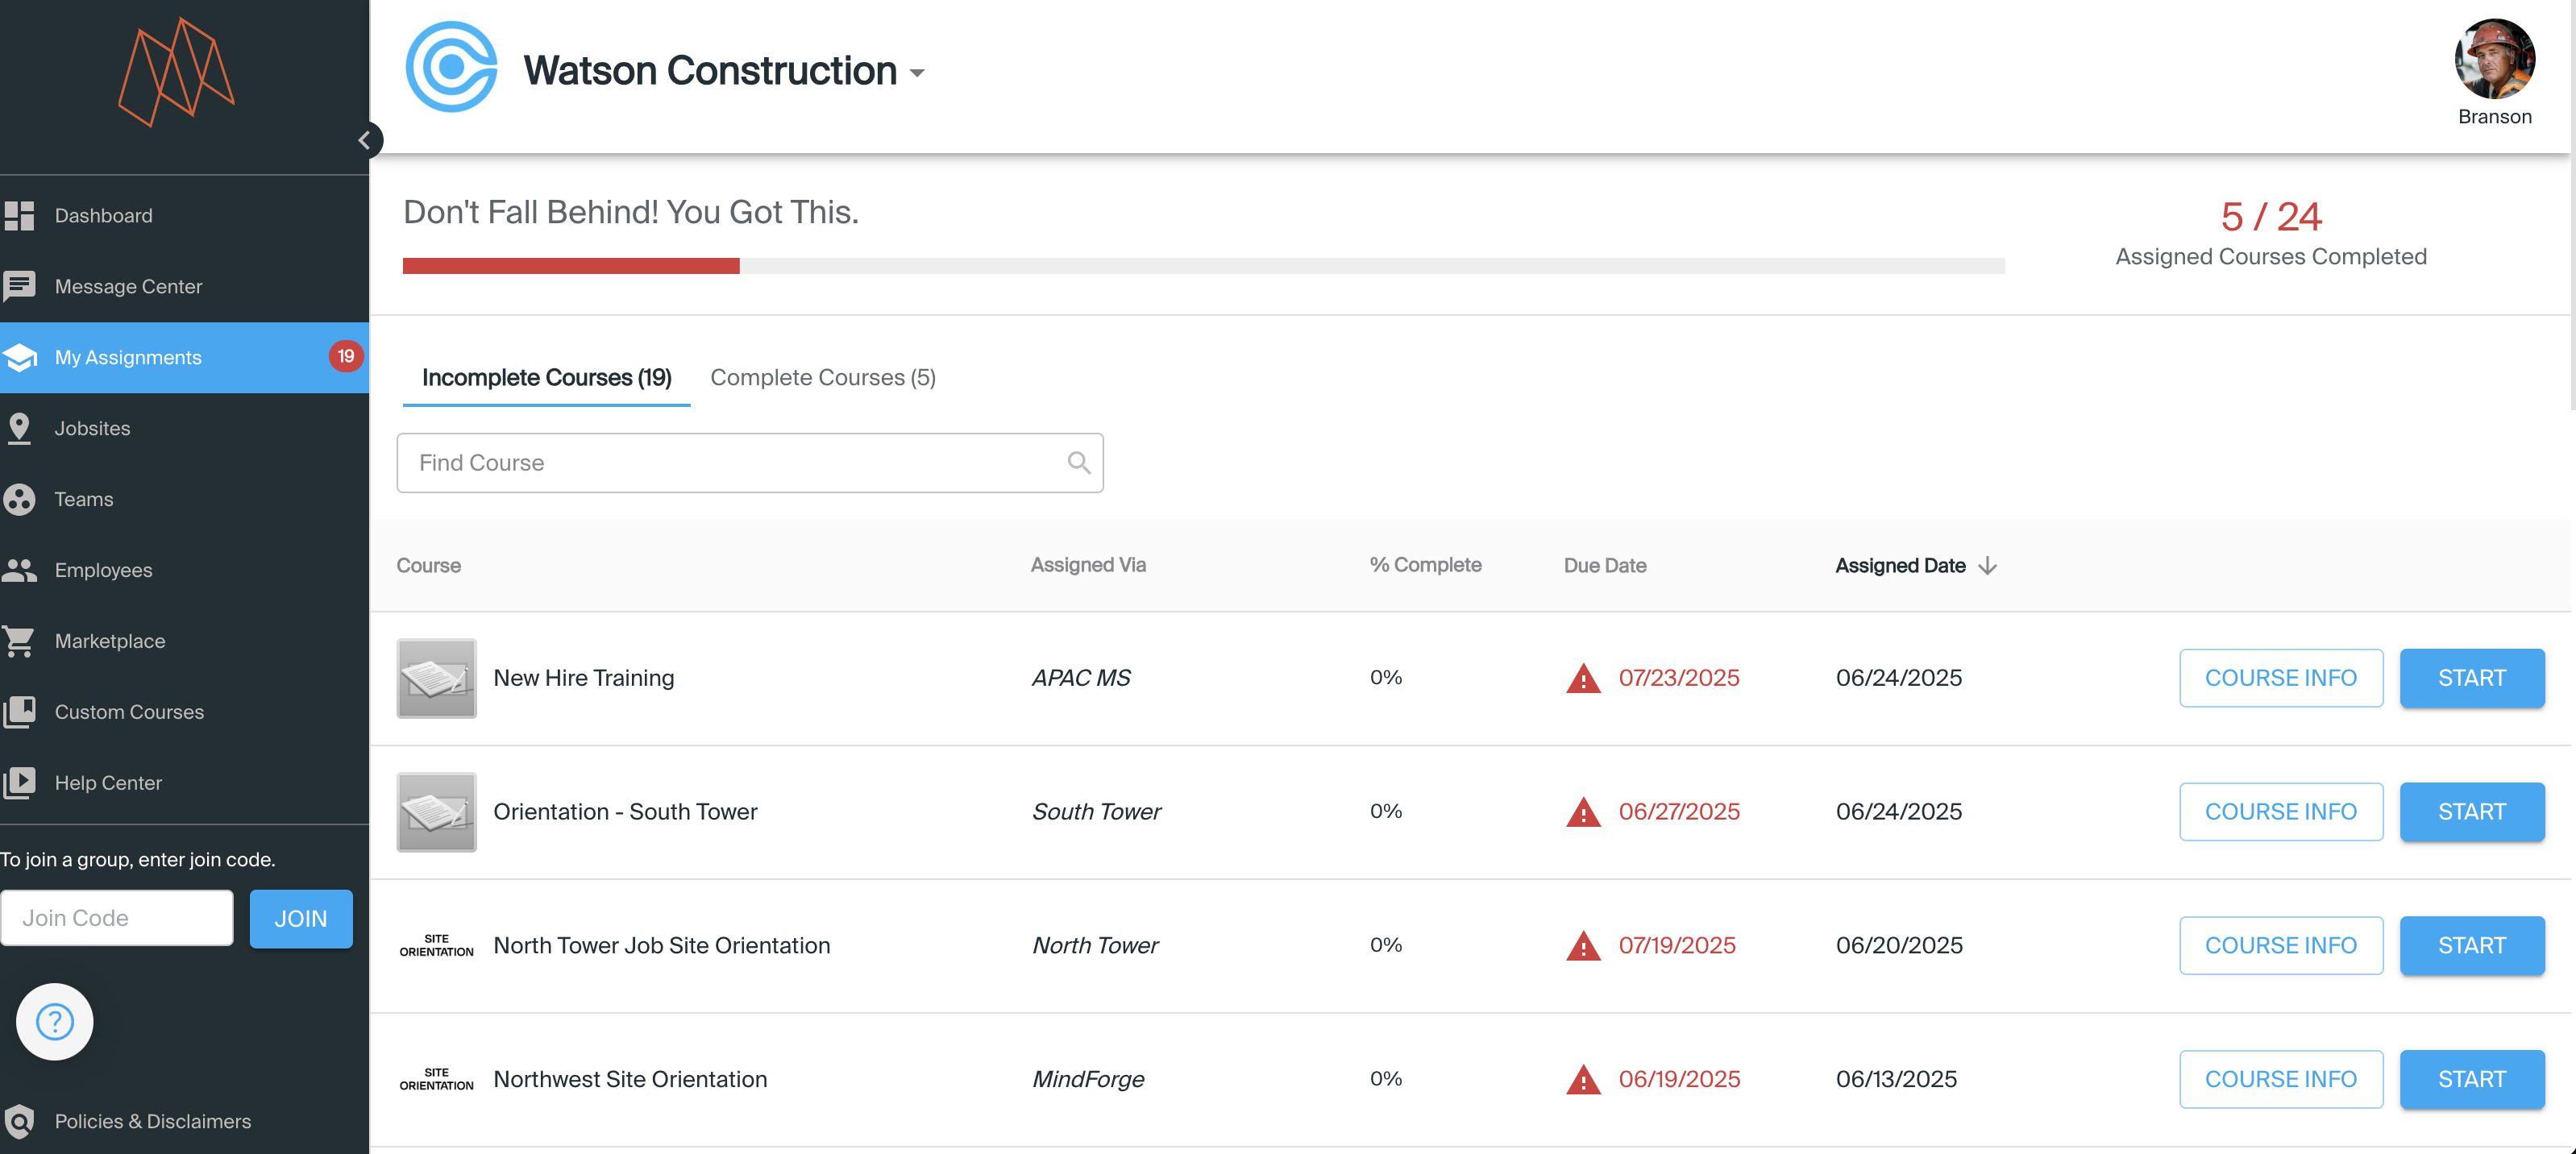Expand the Watson Construction company dropdown
This screenshot has height=1154, width=2576.
tap(917, 72)
